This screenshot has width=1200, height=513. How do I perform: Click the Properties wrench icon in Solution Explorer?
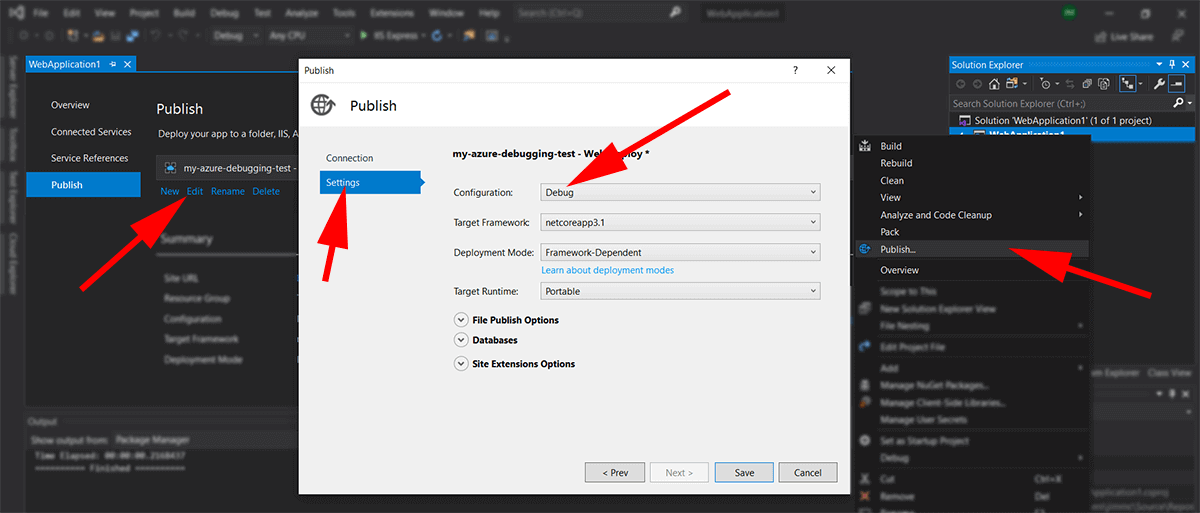[x=1159, y=84]
